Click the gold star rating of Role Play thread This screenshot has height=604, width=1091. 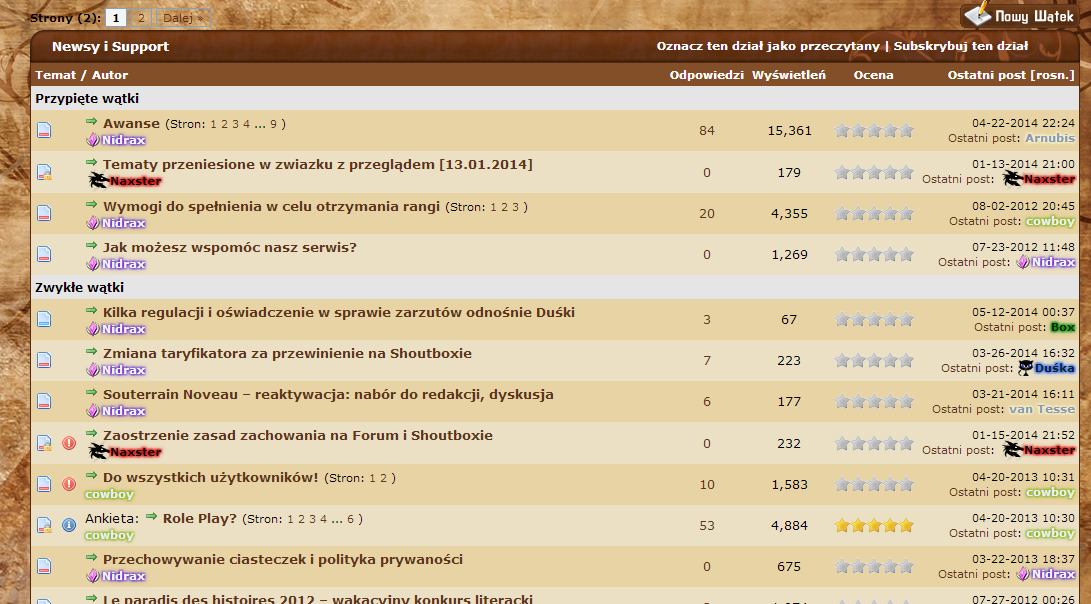[x=874, y=525]
